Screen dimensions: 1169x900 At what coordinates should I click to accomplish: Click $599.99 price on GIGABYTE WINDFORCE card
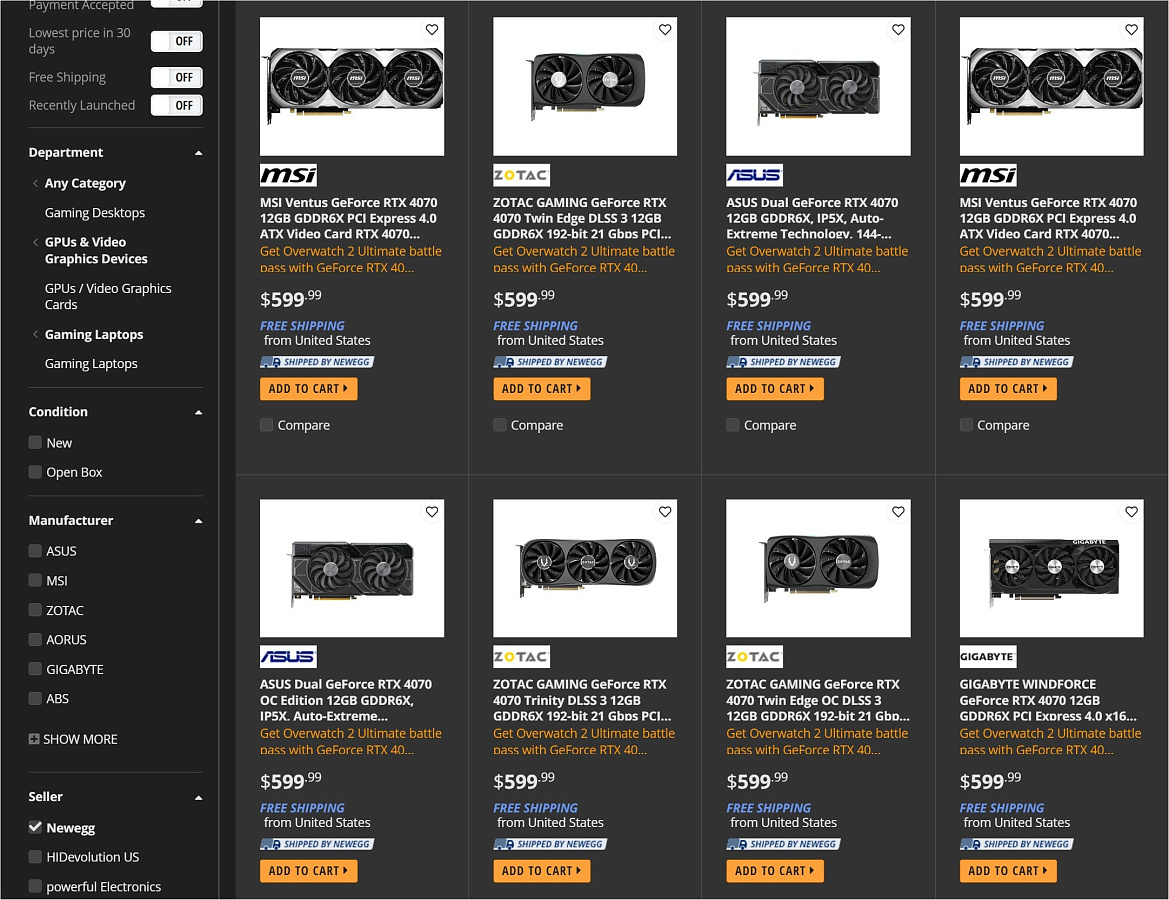click(990, 781)
